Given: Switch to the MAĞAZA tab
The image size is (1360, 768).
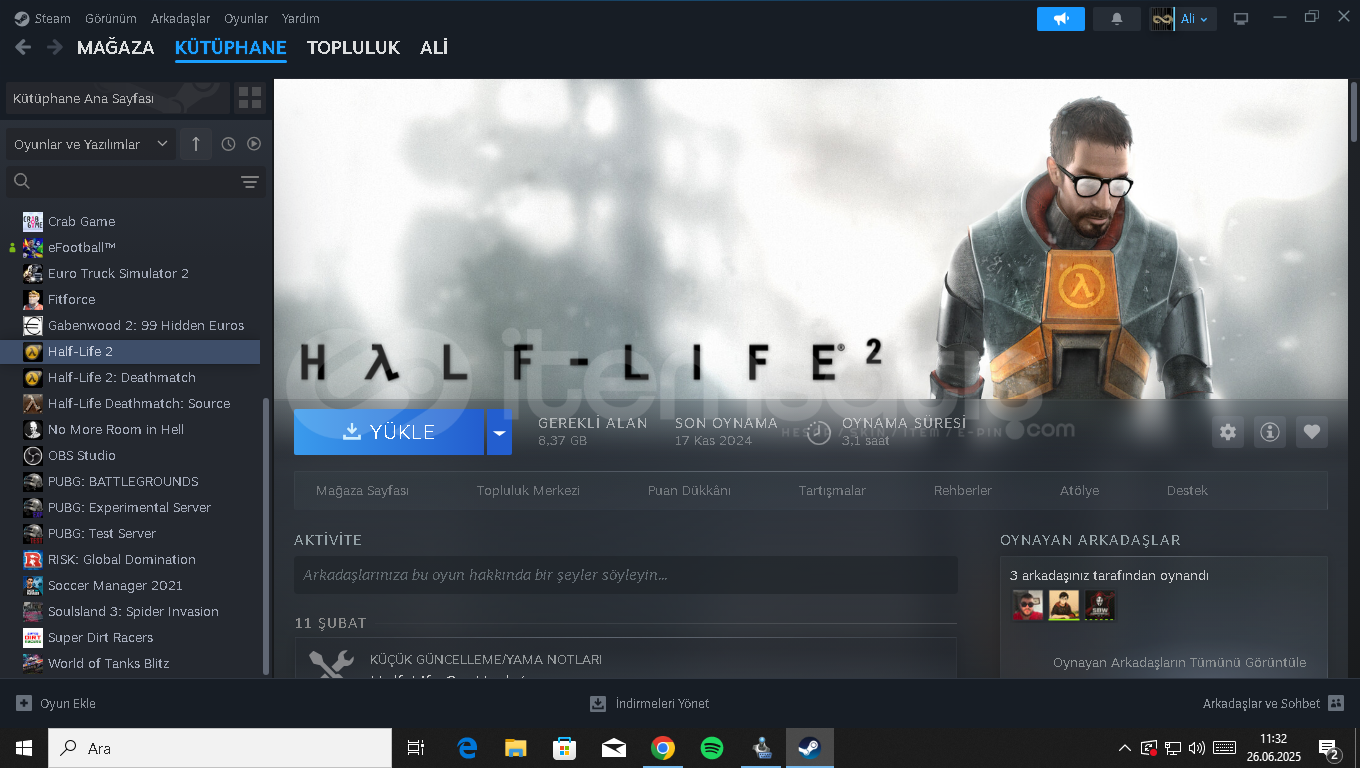Looking at the screenshot, I should (x=116, y=48).
